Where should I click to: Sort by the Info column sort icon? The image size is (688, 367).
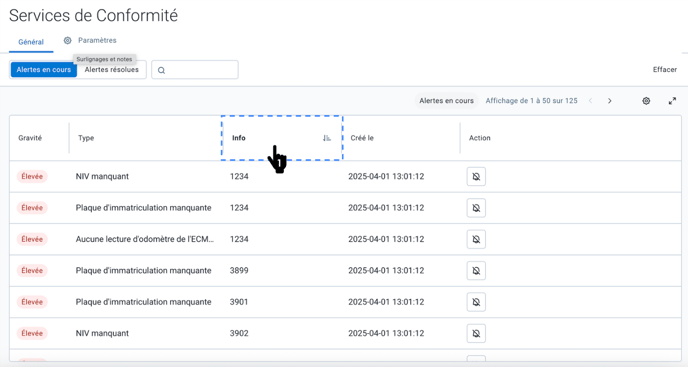click(x=326, y=138)
